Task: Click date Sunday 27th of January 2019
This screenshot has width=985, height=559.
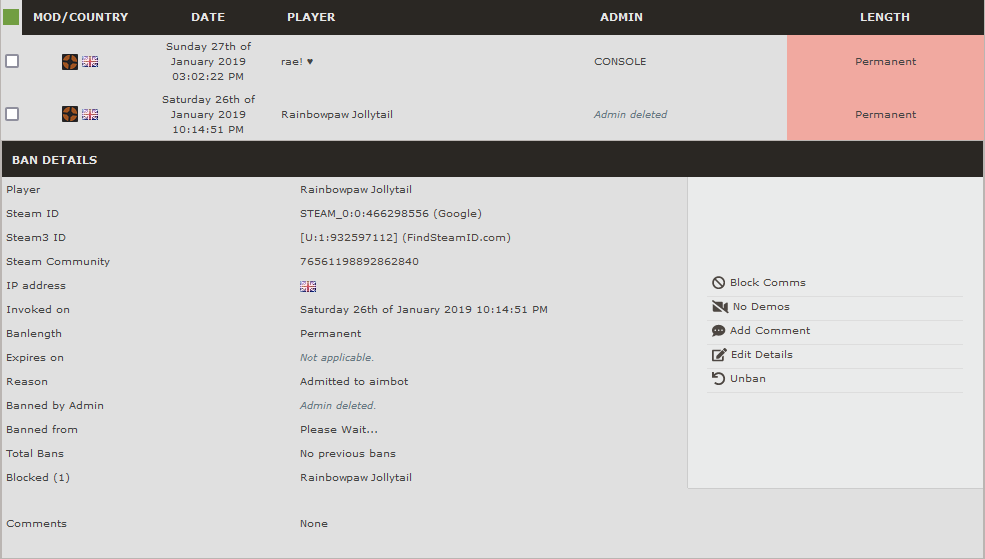Action: 208,62
